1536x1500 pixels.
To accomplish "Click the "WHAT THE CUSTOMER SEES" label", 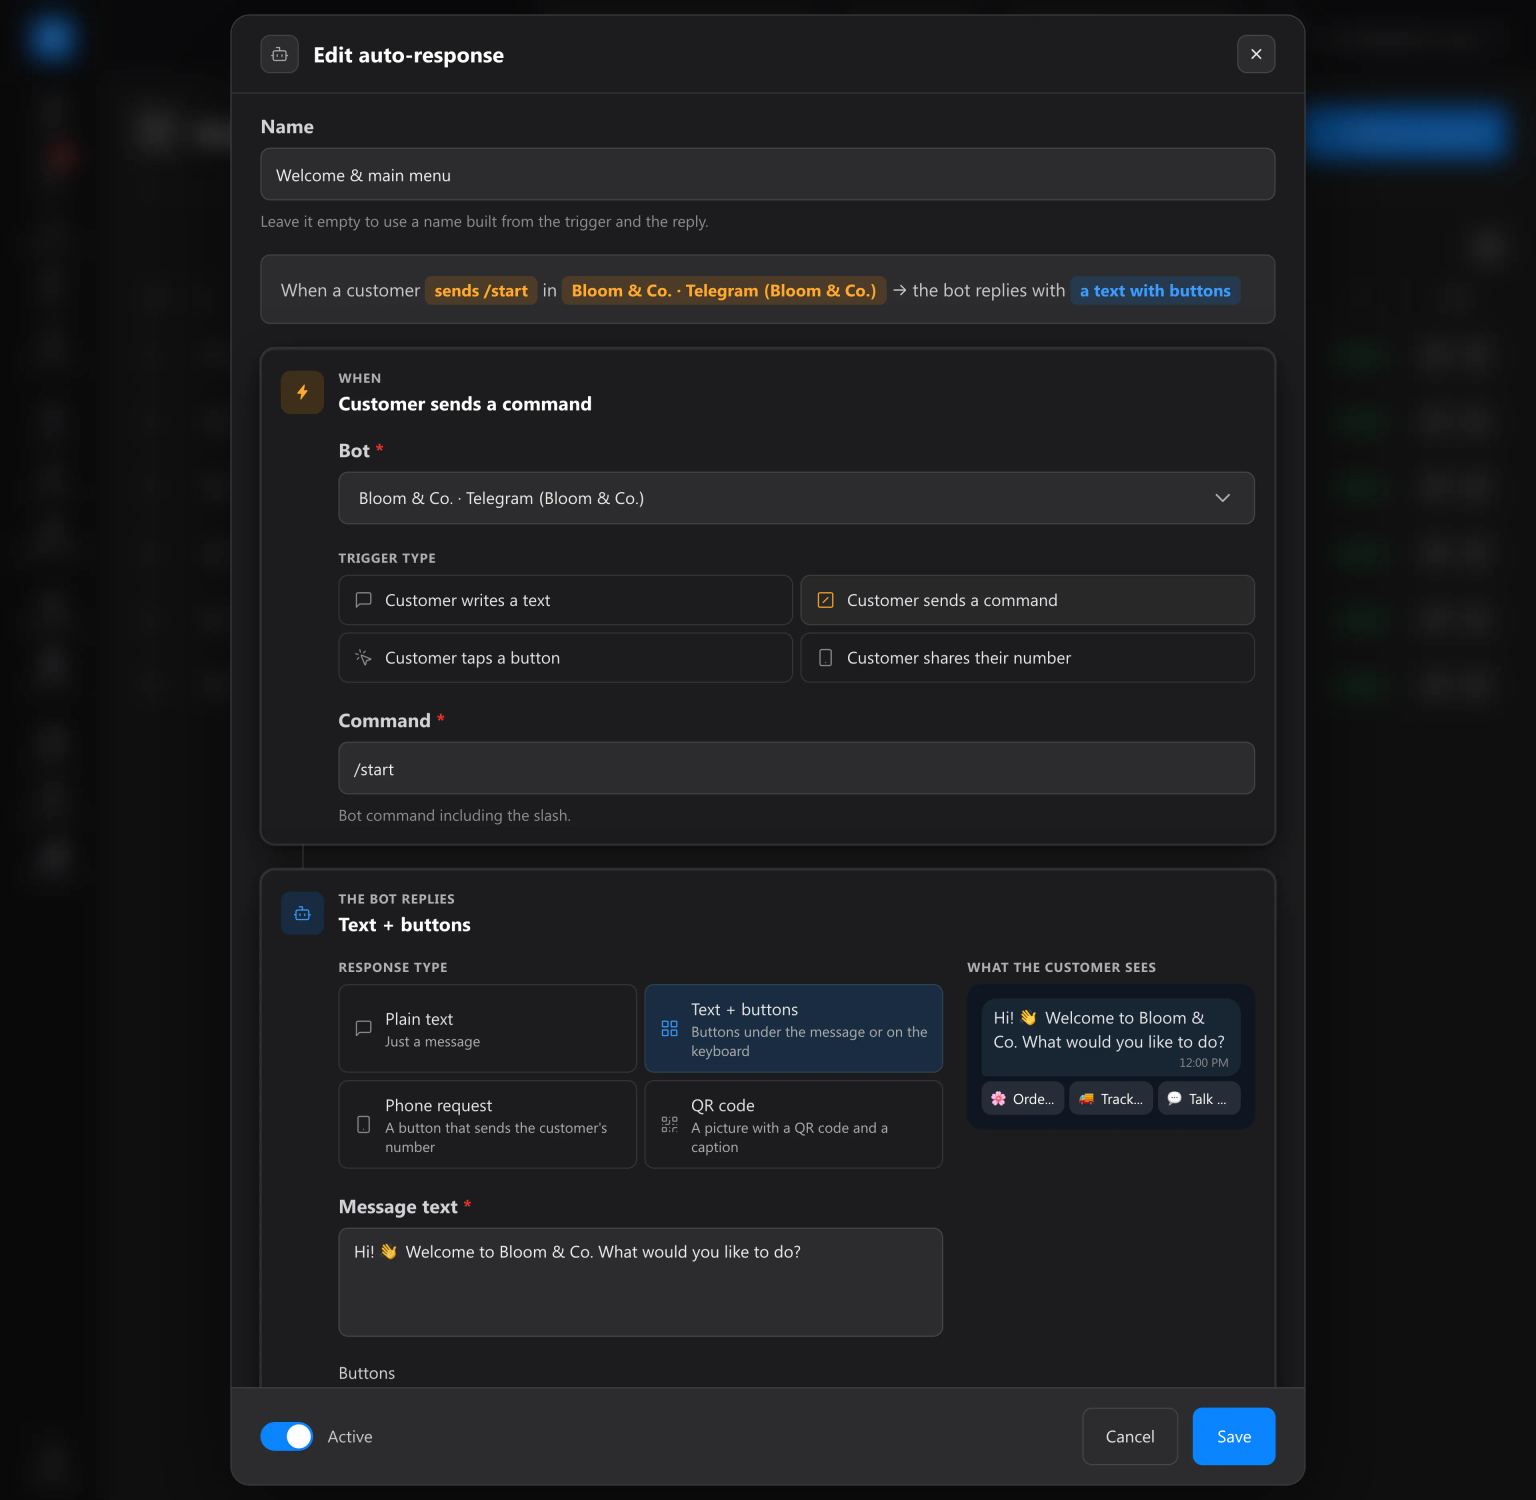I will coord(1061,967).
